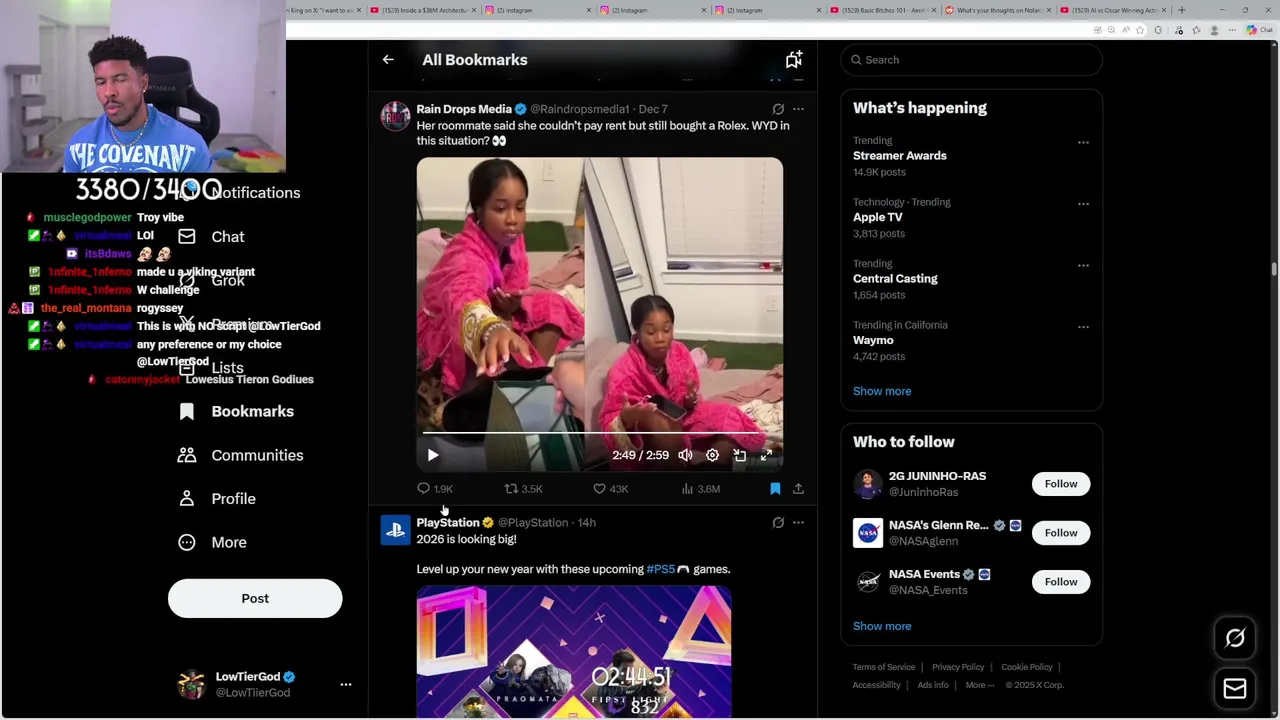This screenshot has width=1280, height=720.
Task: Open Cookie Policy footer link
Action: [1027, 667]
